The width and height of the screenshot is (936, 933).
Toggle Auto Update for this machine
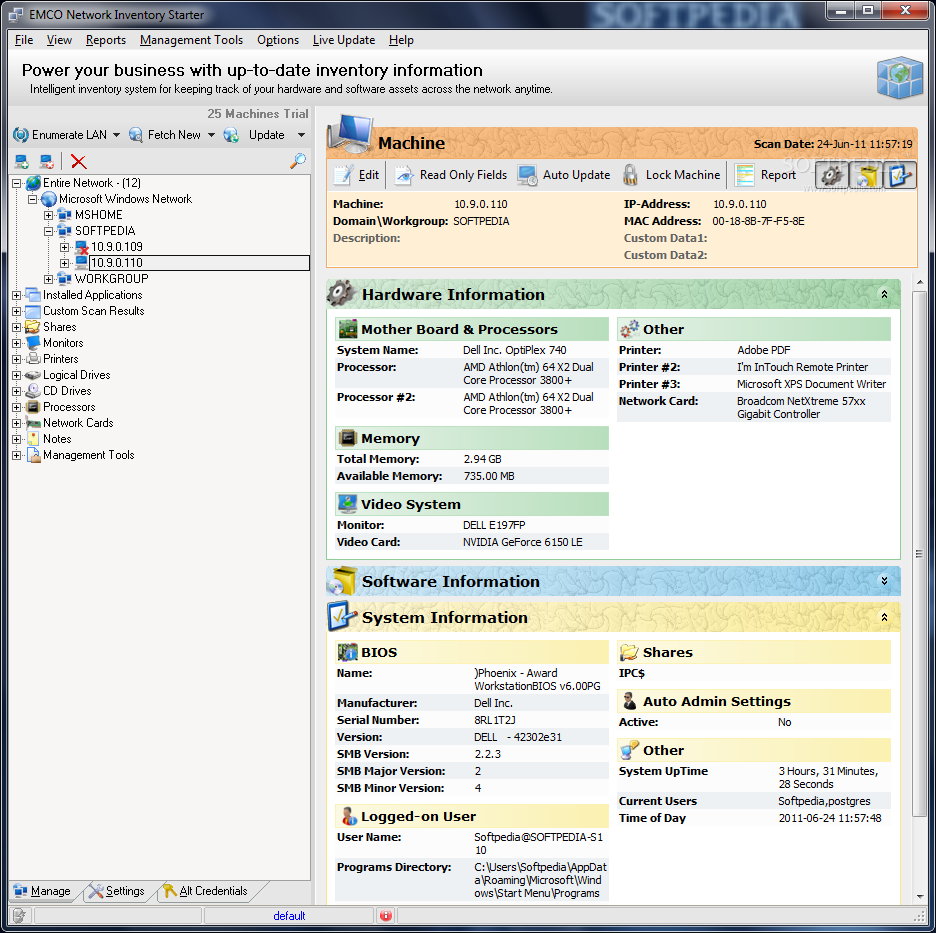(564, 175)
